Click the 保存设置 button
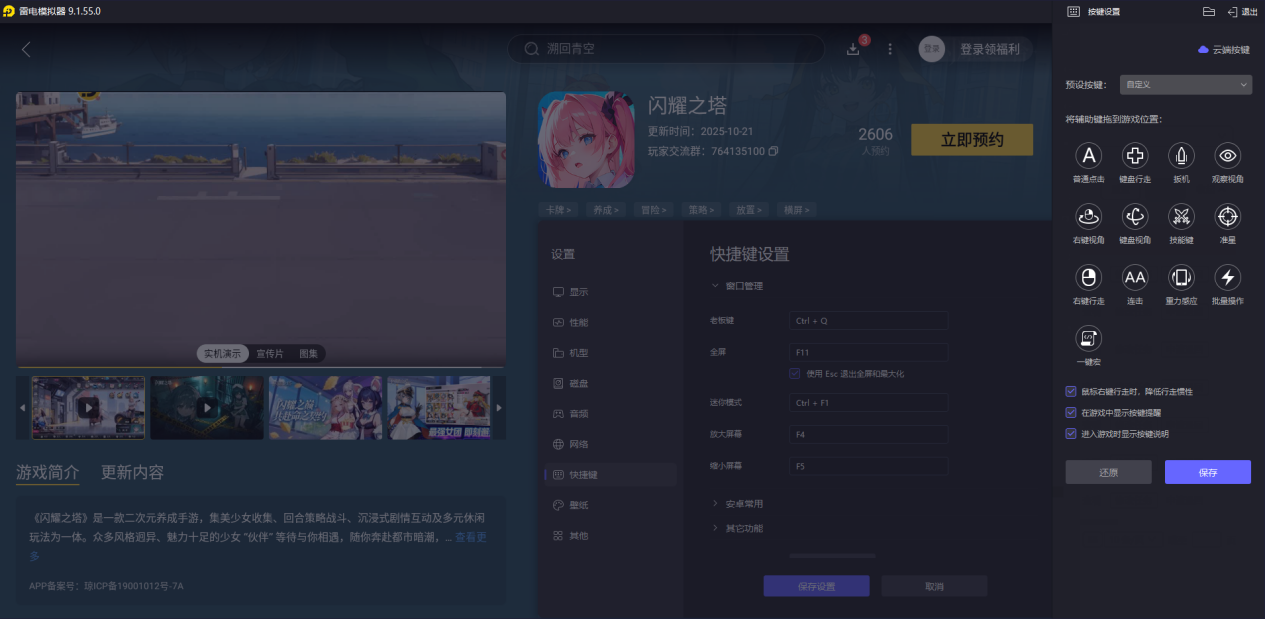Screen dimensions: 1265x619 pyautogui.click(x=816, y=586)
